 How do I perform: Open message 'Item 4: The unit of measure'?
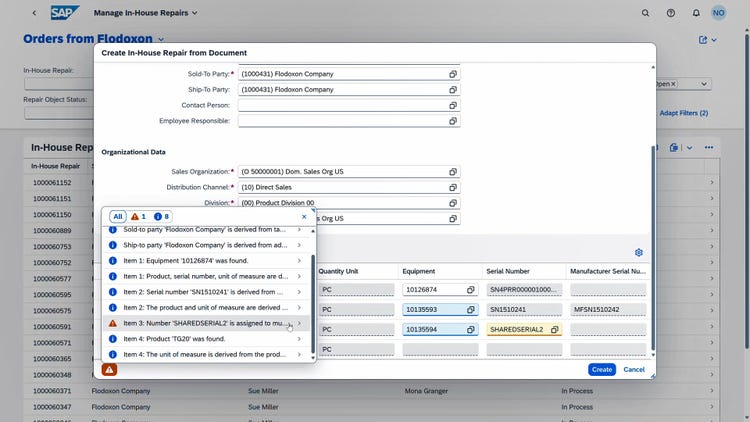click(206, 355)
